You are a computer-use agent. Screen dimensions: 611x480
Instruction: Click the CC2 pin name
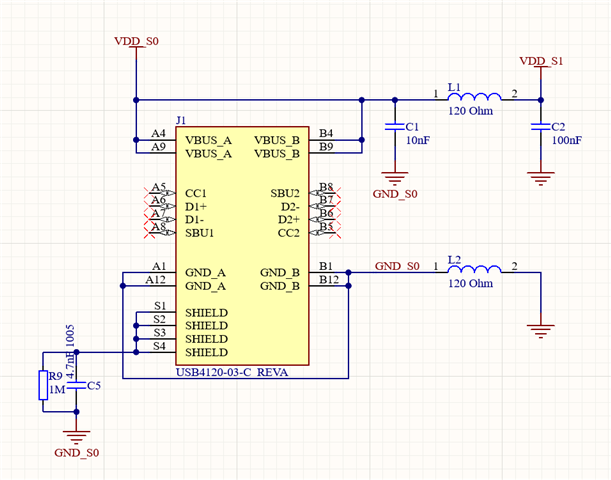(289, 233)
